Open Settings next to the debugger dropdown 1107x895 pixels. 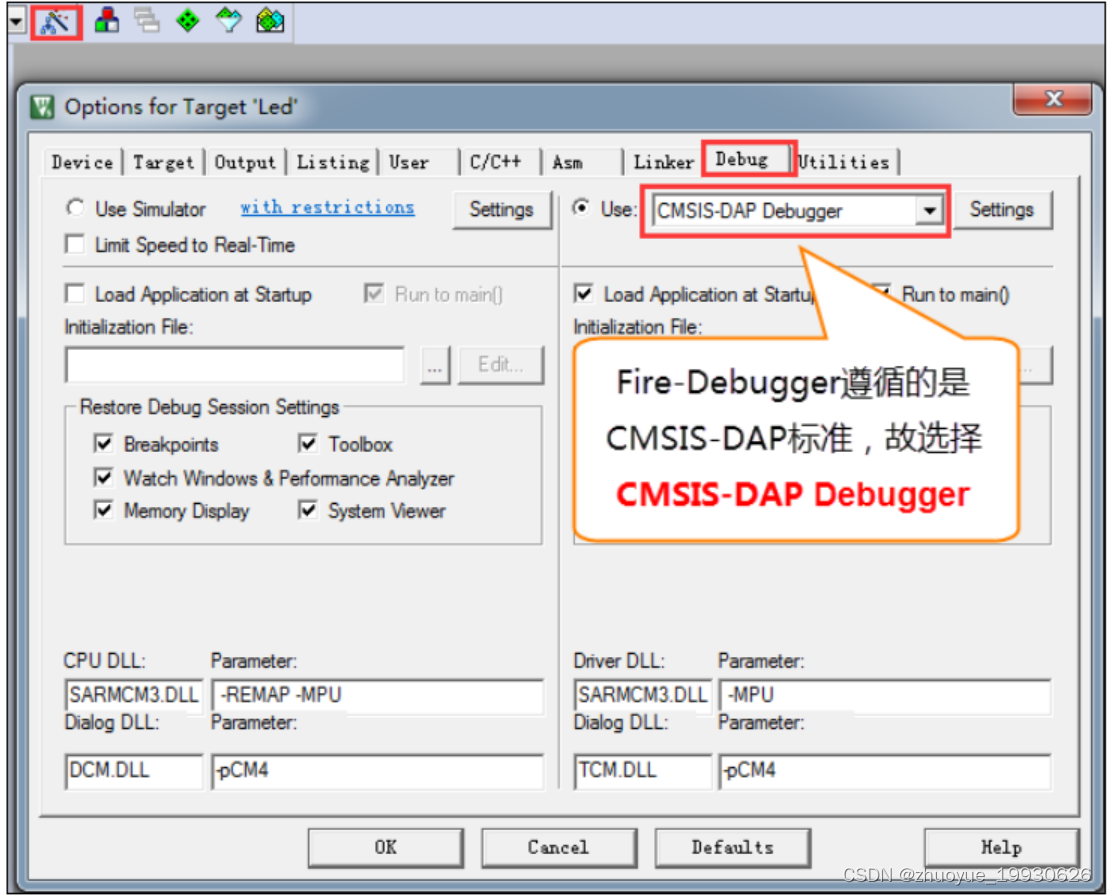(x=1003, y=210)
